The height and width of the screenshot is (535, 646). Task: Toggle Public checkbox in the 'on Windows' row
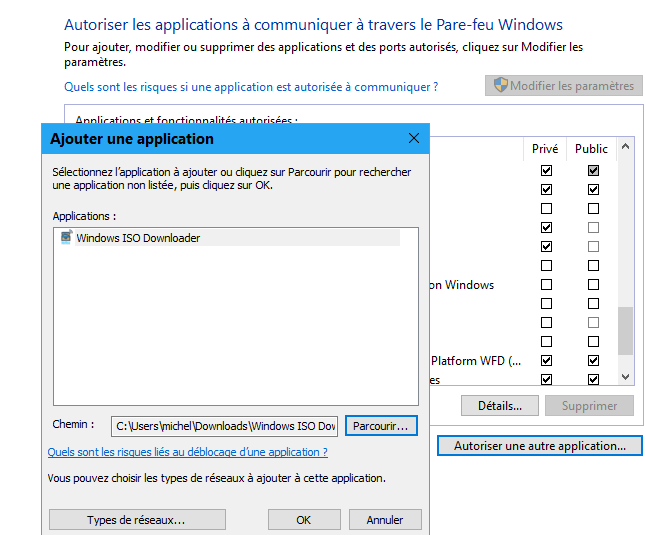593,285
